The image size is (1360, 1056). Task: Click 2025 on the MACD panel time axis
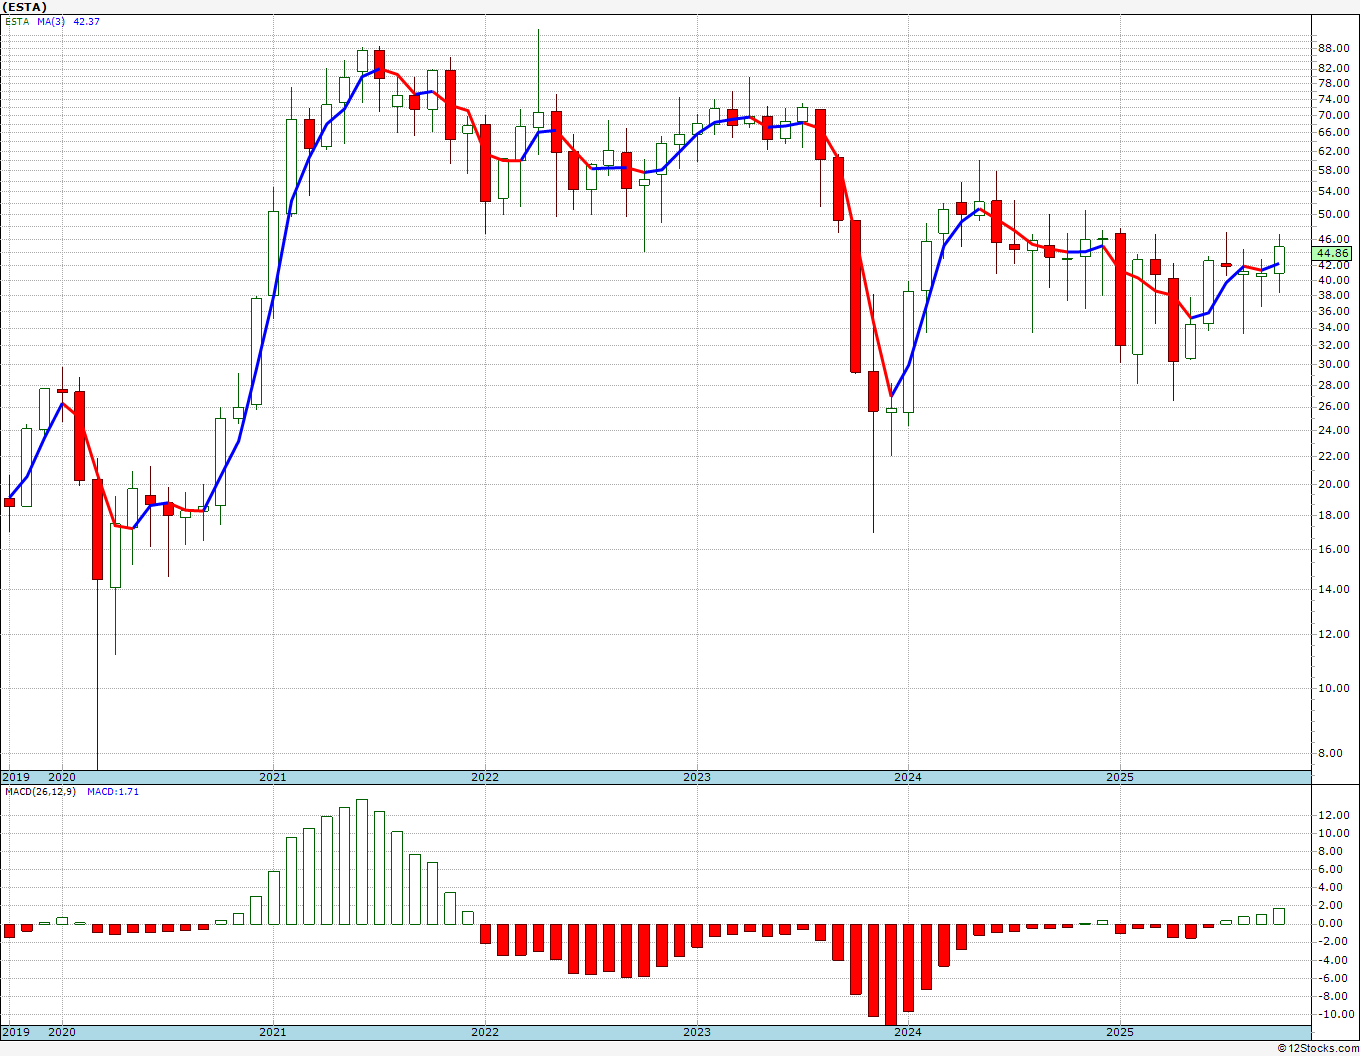point(1120,1032)
